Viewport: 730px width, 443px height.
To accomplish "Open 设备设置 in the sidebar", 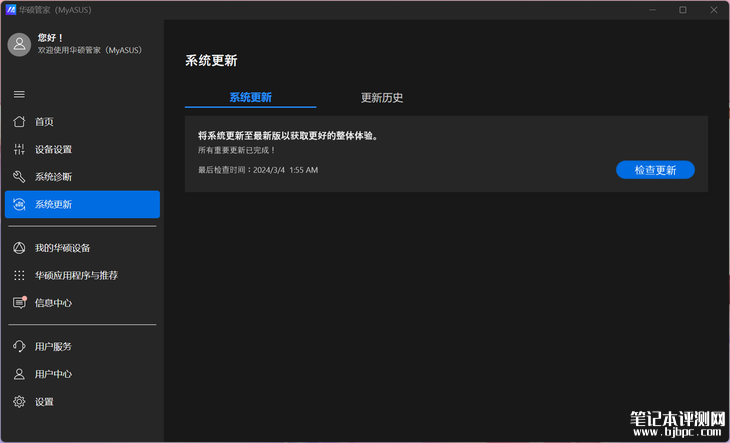I will (82, 149).
